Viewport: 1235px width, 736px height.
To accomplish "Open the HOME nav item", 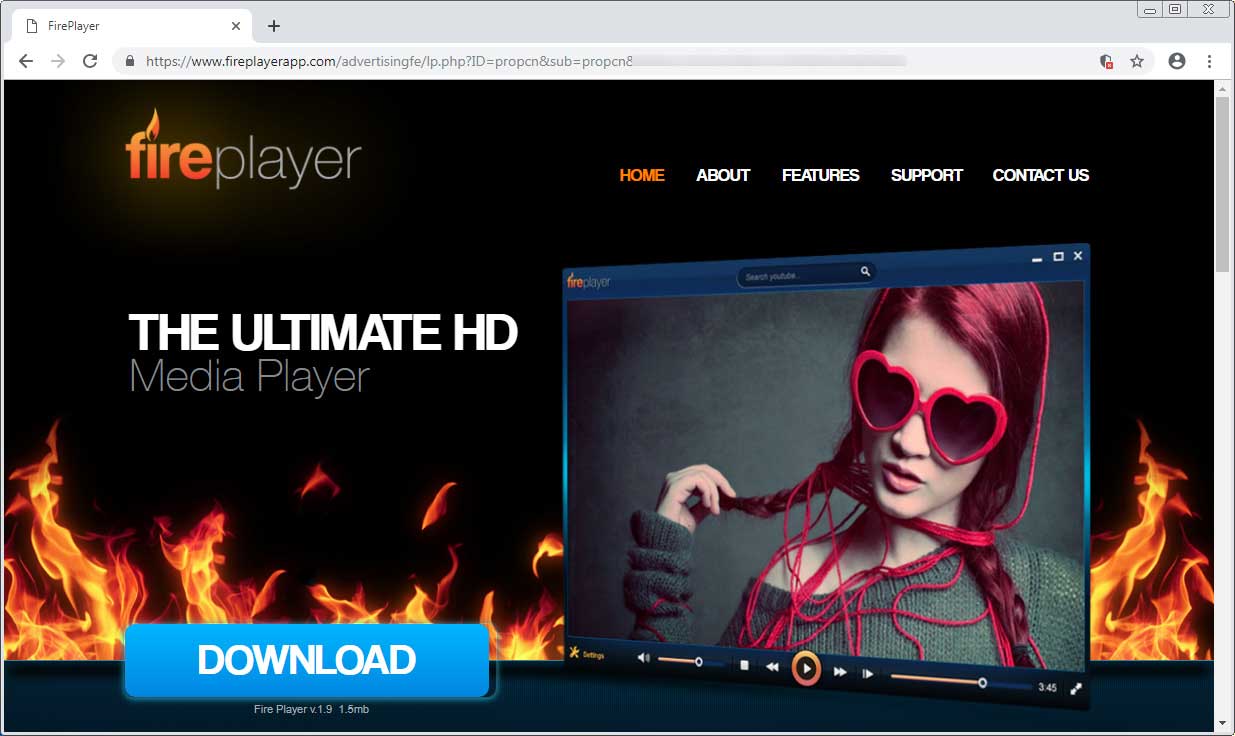I will pos(642,175).
